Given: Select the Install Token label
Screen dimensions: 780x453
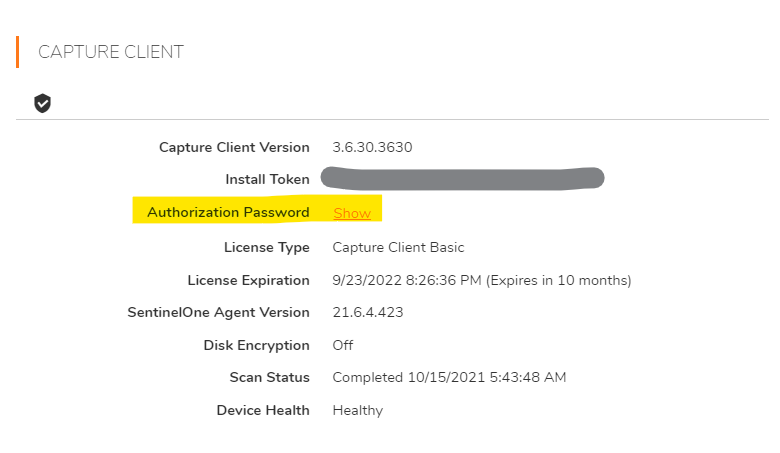Looking at the screenshot, I should tap(267, 179).
